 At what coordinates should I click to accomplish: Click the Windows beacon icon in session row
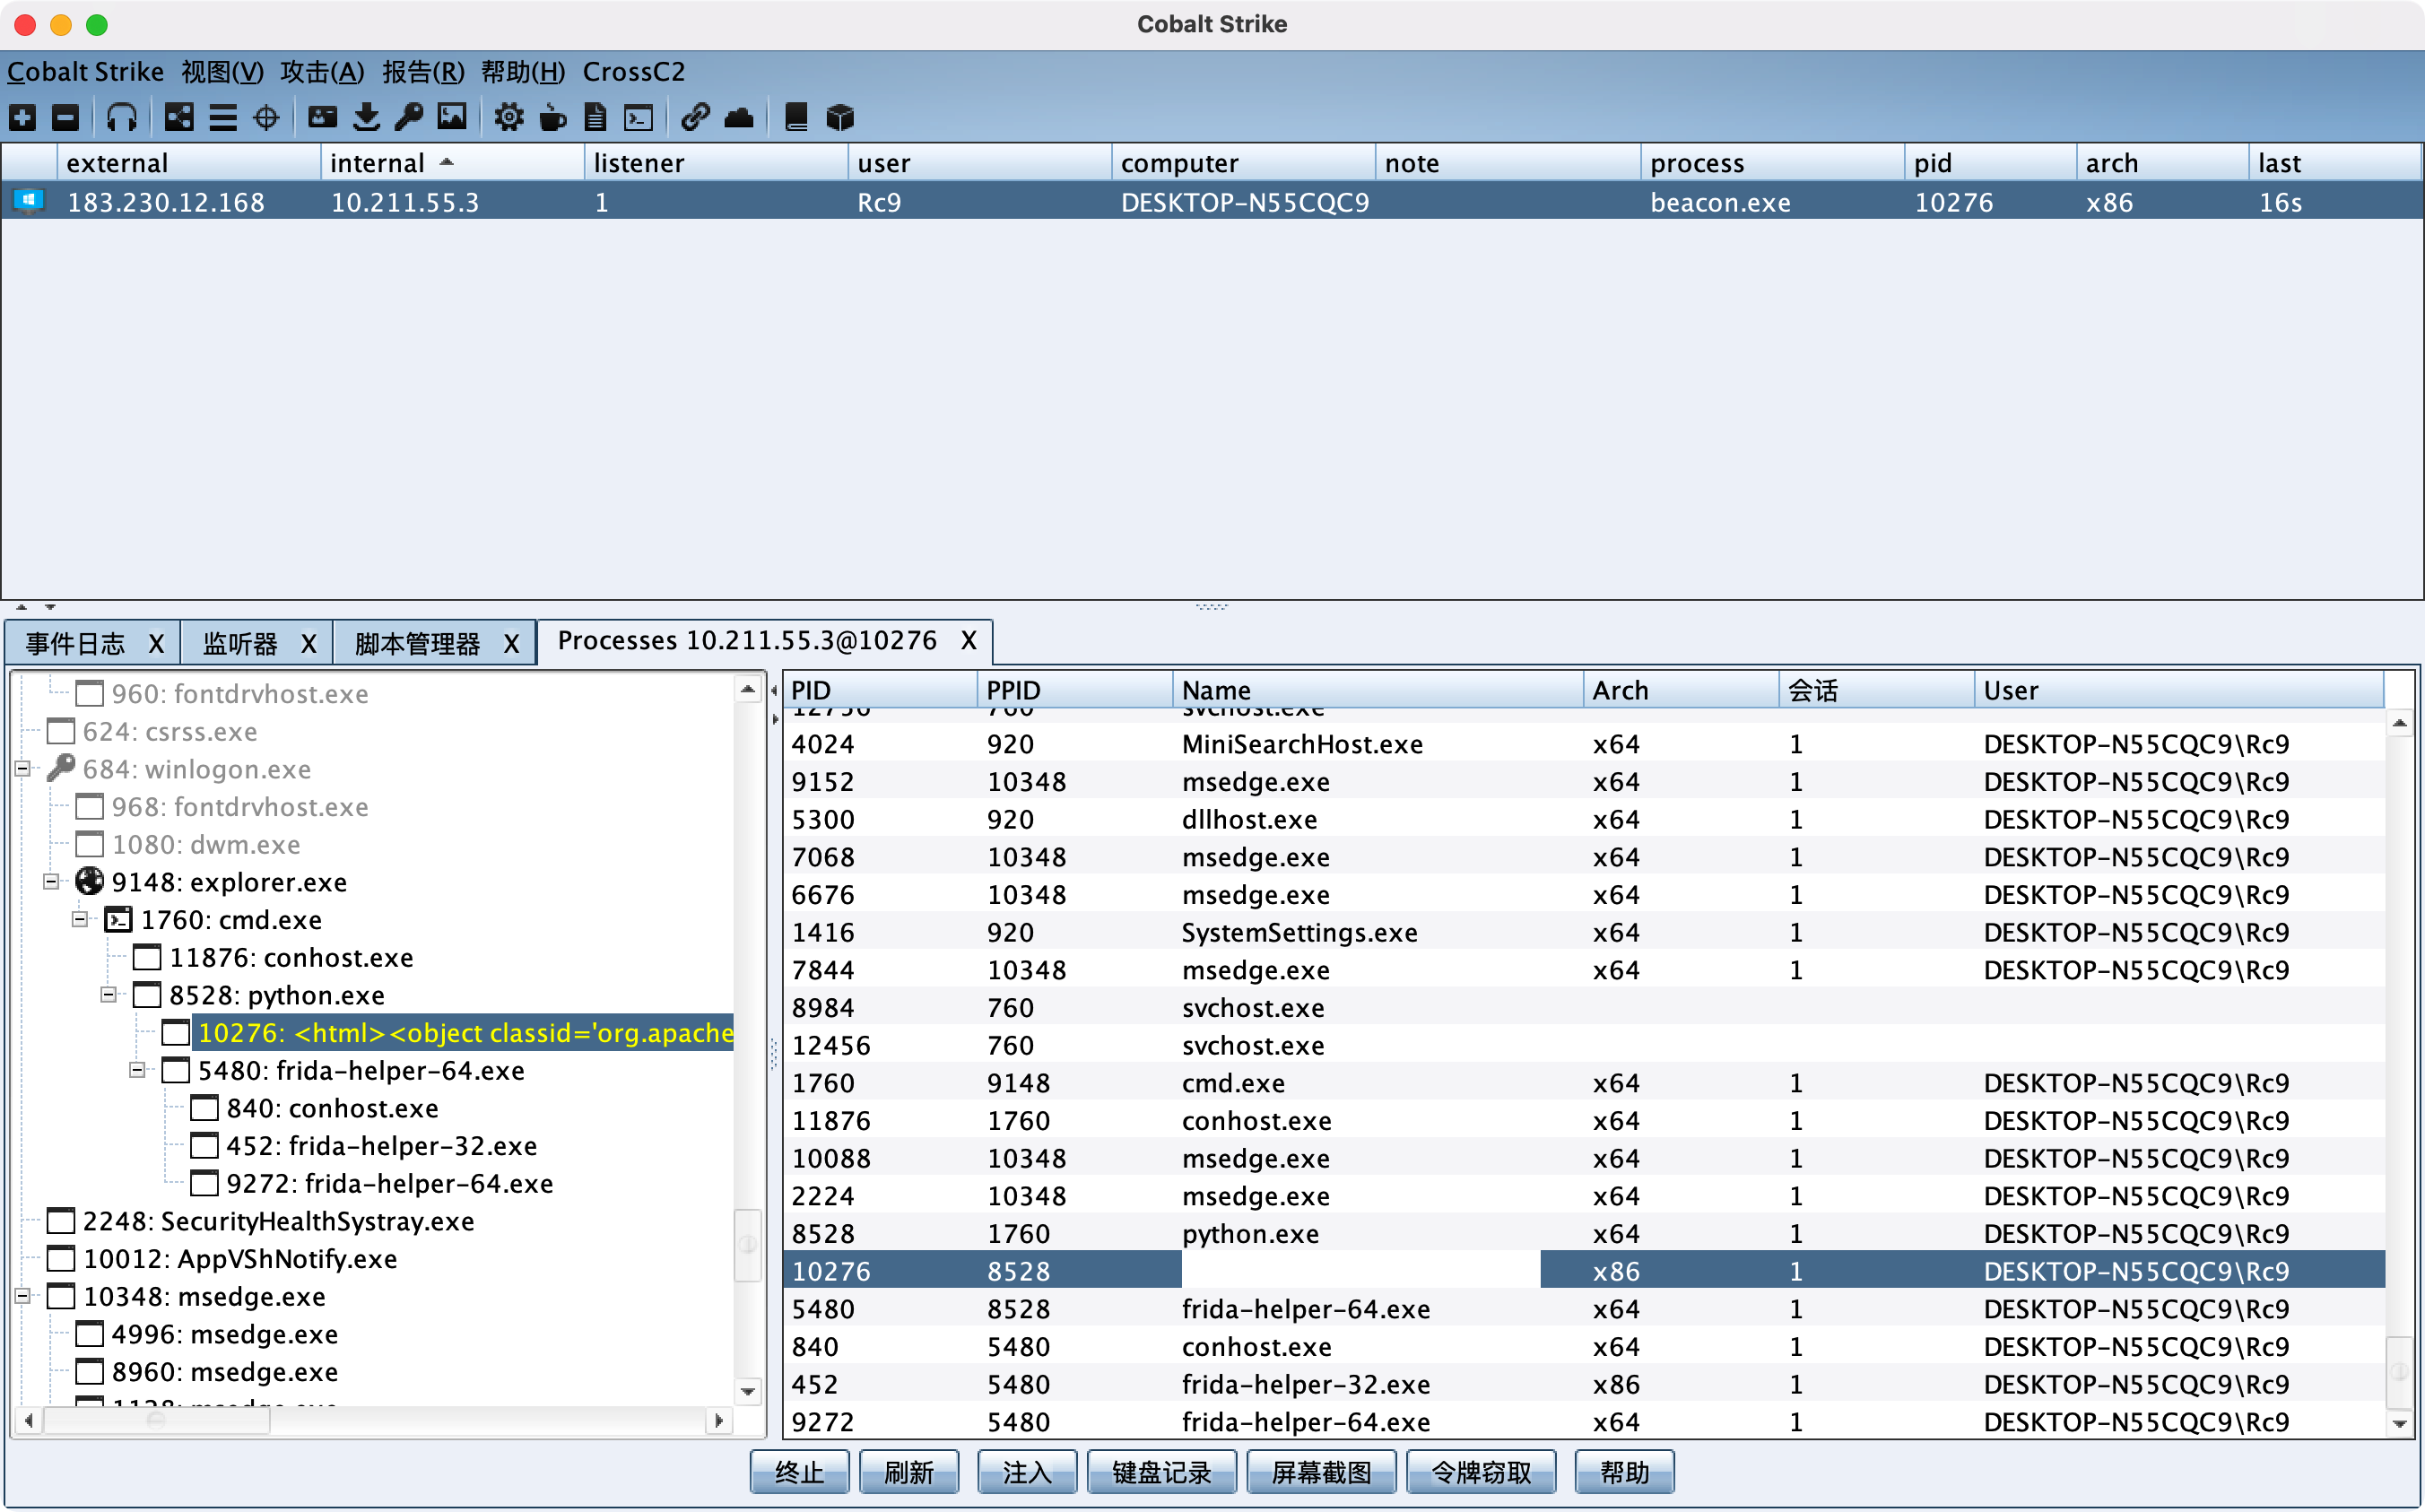(x=29, y=201)
